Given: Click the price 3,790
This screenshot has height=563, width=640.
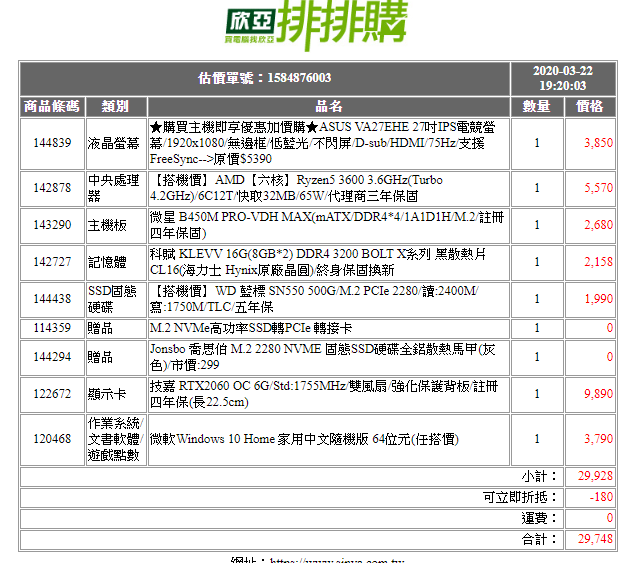Looking at the screenshot, I should [598, 439].
